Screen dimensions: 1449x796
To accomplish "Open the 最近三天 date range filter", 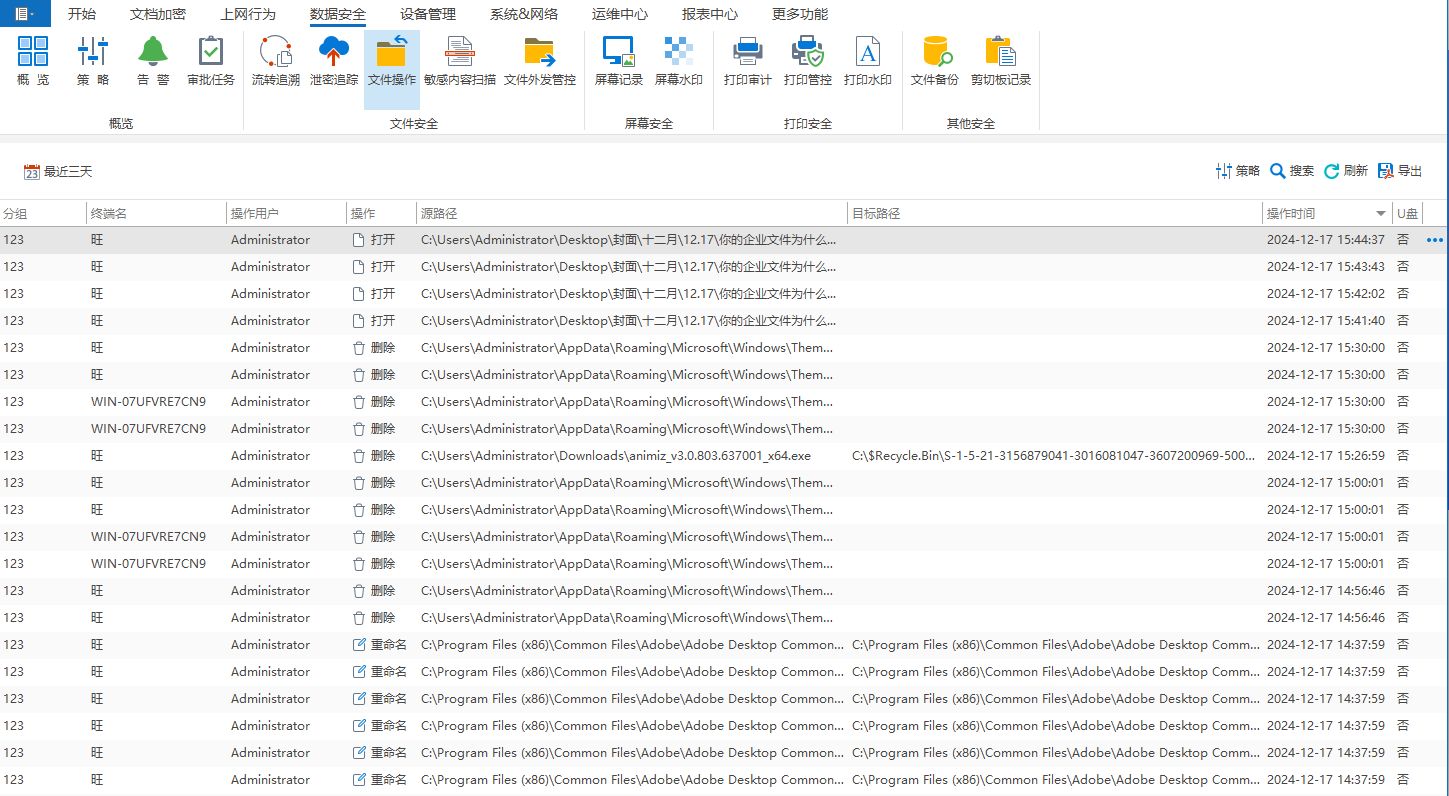I will point(58,172).
